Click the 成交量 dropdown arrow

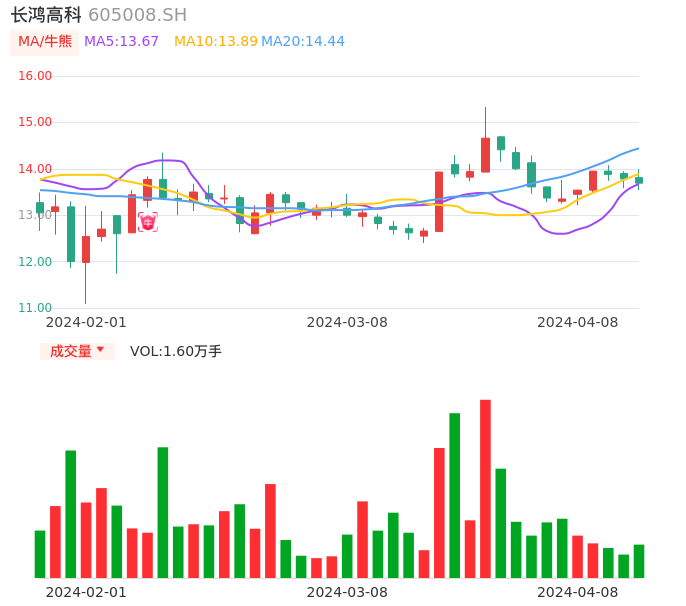[100, 350]
